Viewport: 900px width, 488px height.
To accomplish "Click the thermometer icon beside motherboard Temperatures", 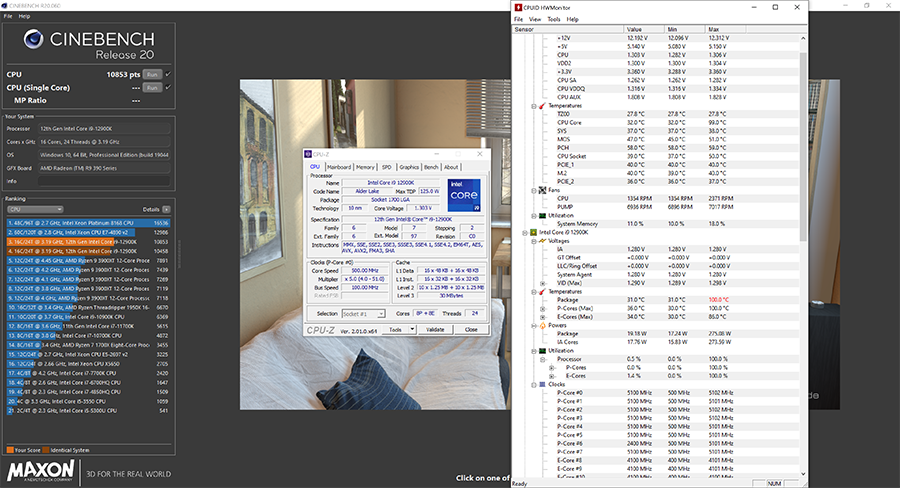I will (x=542, y=106).
